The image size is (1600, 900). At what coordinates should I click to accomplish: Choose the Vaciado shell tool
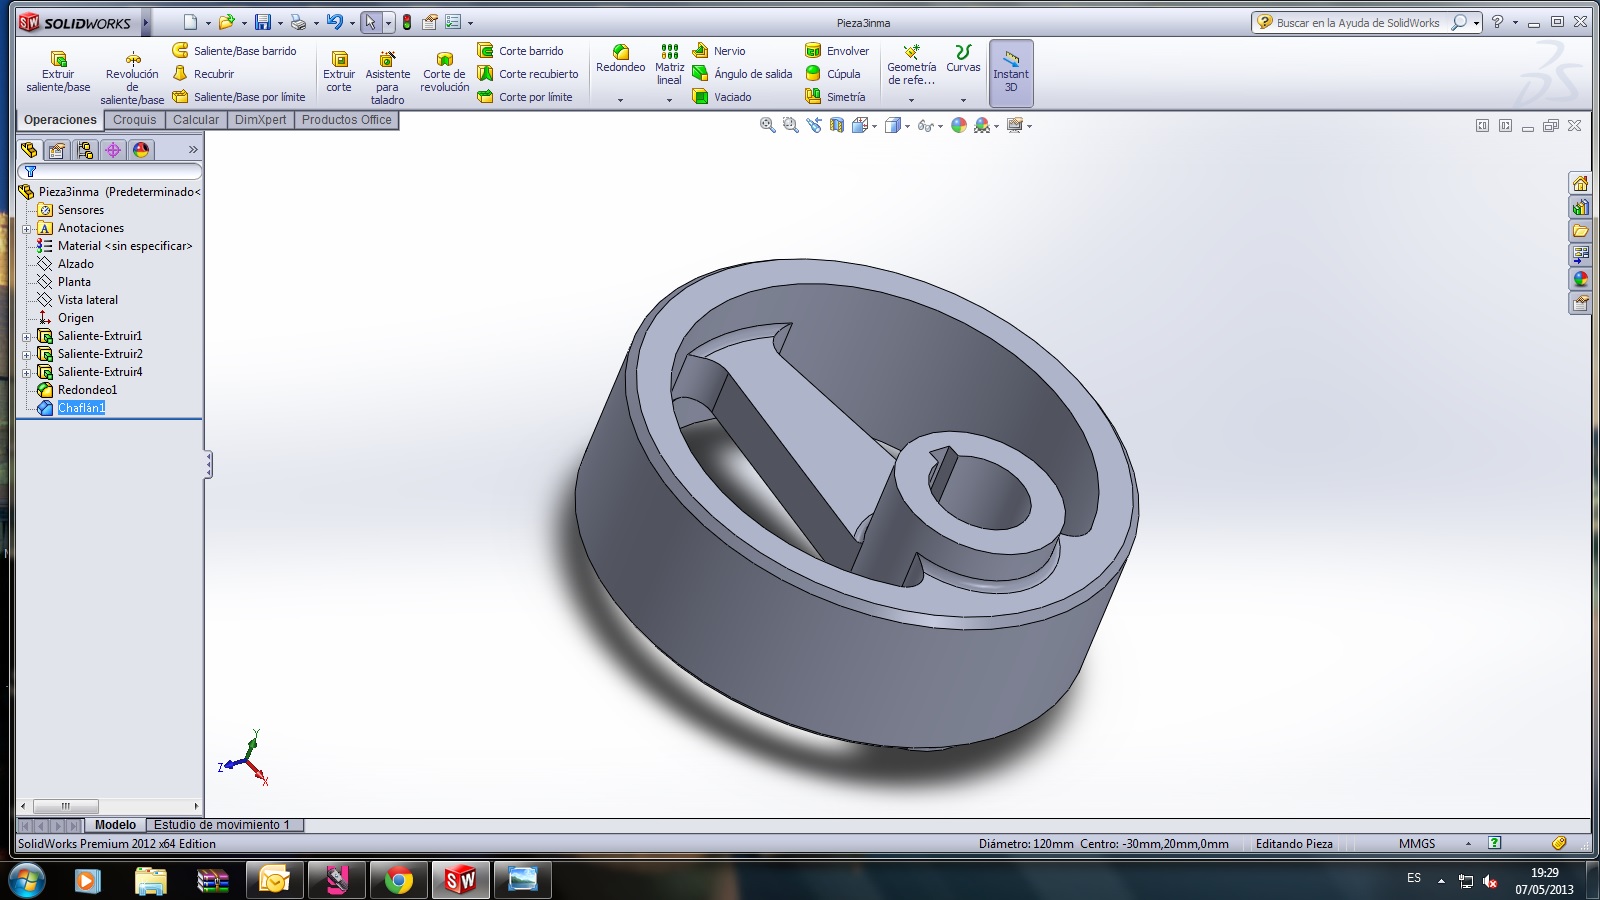(x=722, y=97)
